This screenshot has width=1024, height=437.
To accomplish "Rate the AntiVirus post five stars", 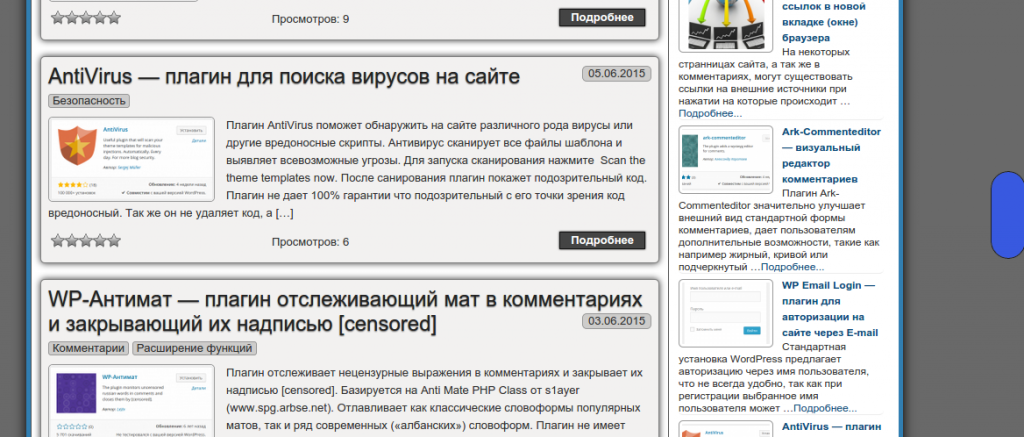I will [x=114, y=240].
